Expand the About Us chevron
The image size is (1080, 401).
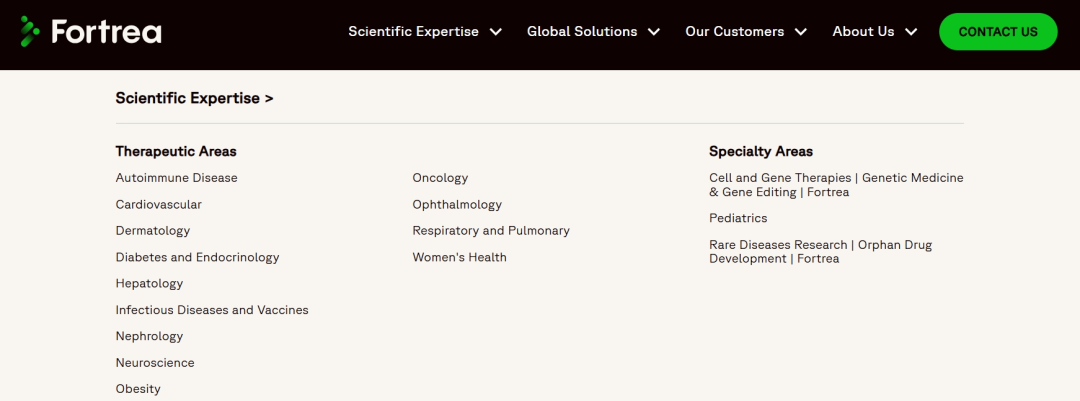911,32
